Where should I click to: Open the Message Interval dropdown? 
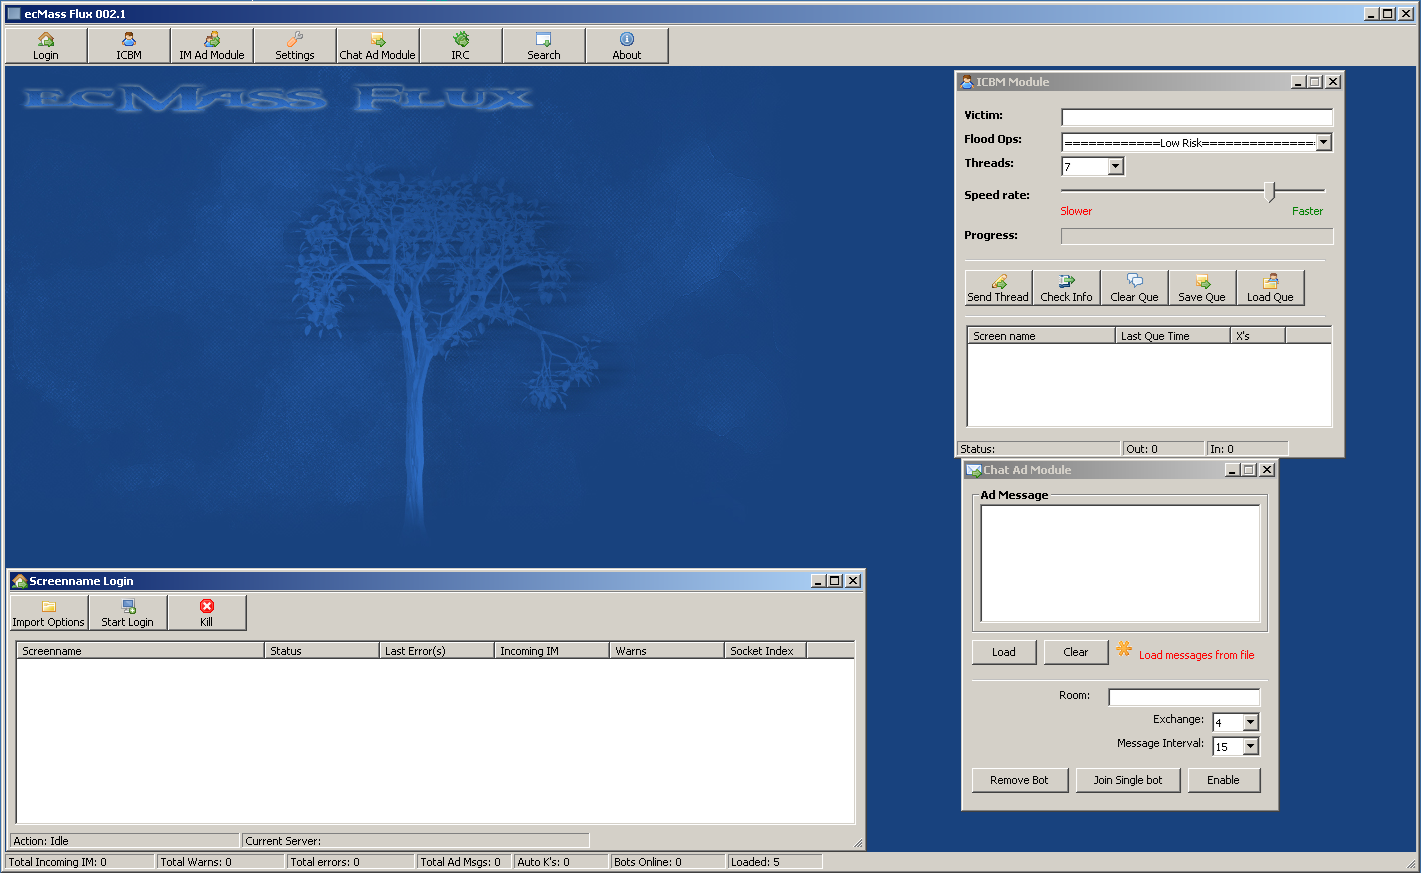click(x=1250, y=747)
